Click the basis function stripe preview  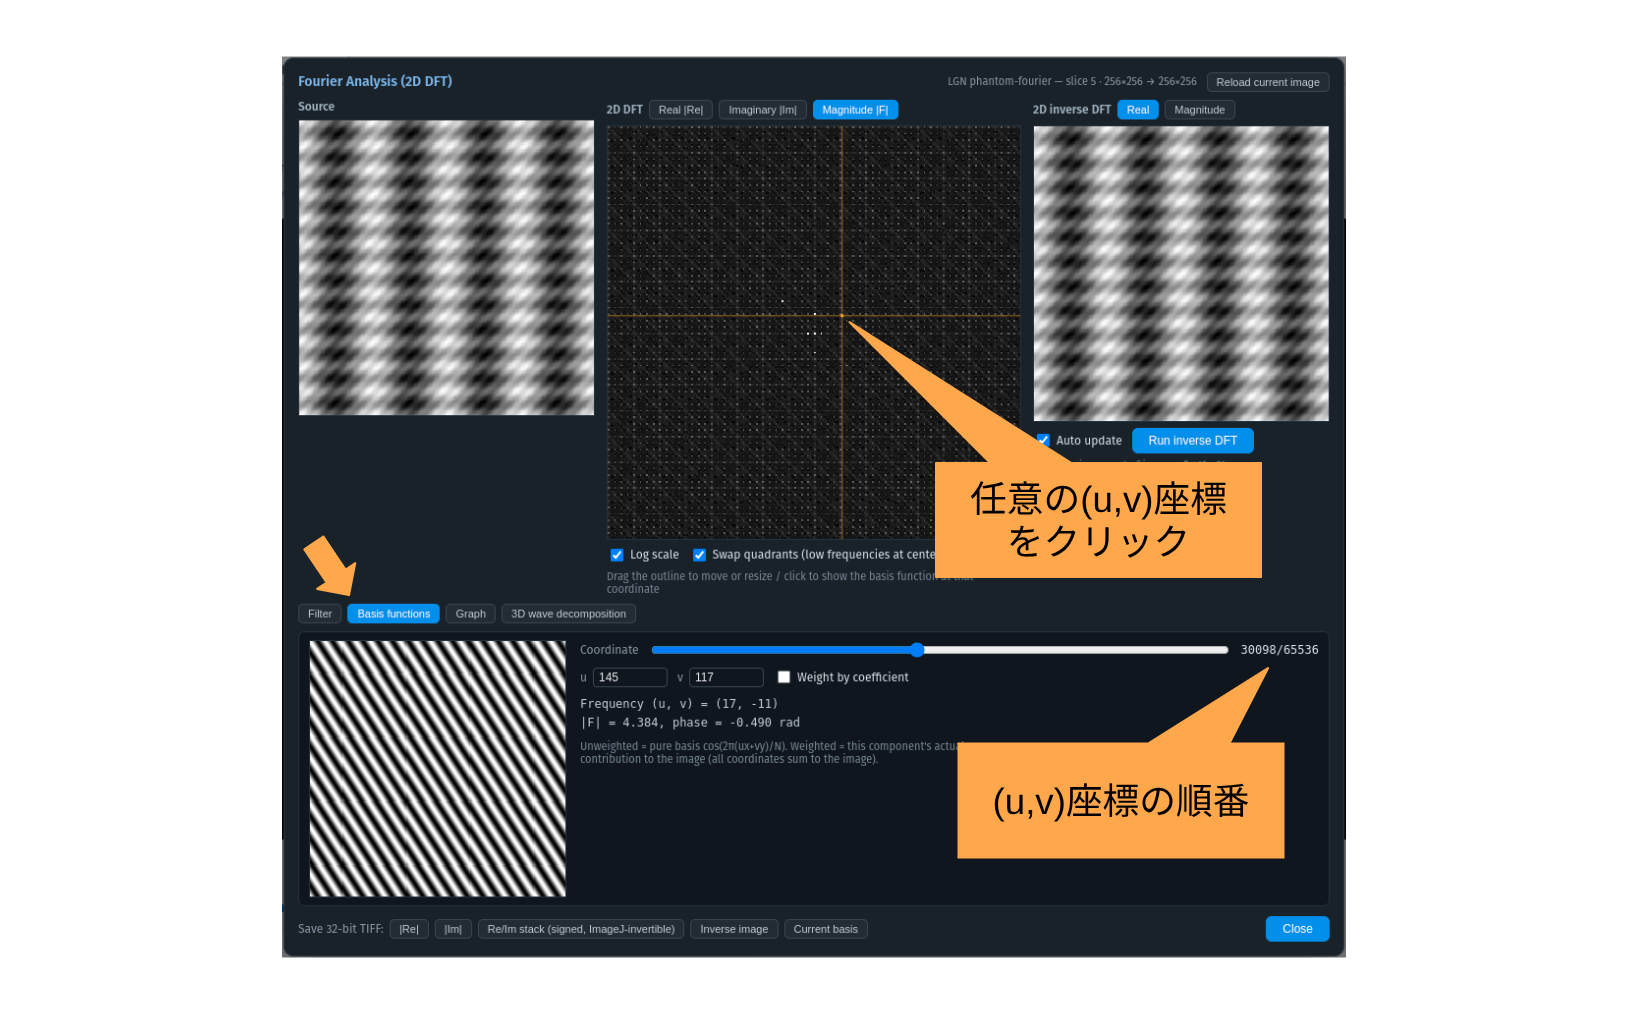click(x=437, y=769)
